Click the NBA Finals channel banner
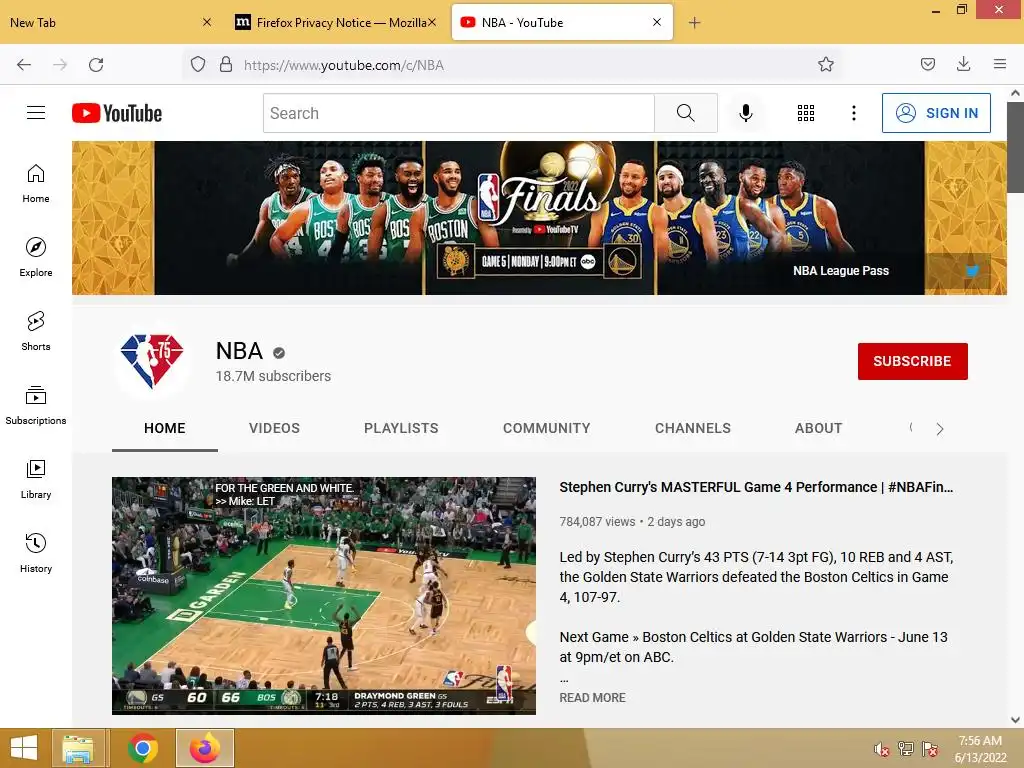 539,218
